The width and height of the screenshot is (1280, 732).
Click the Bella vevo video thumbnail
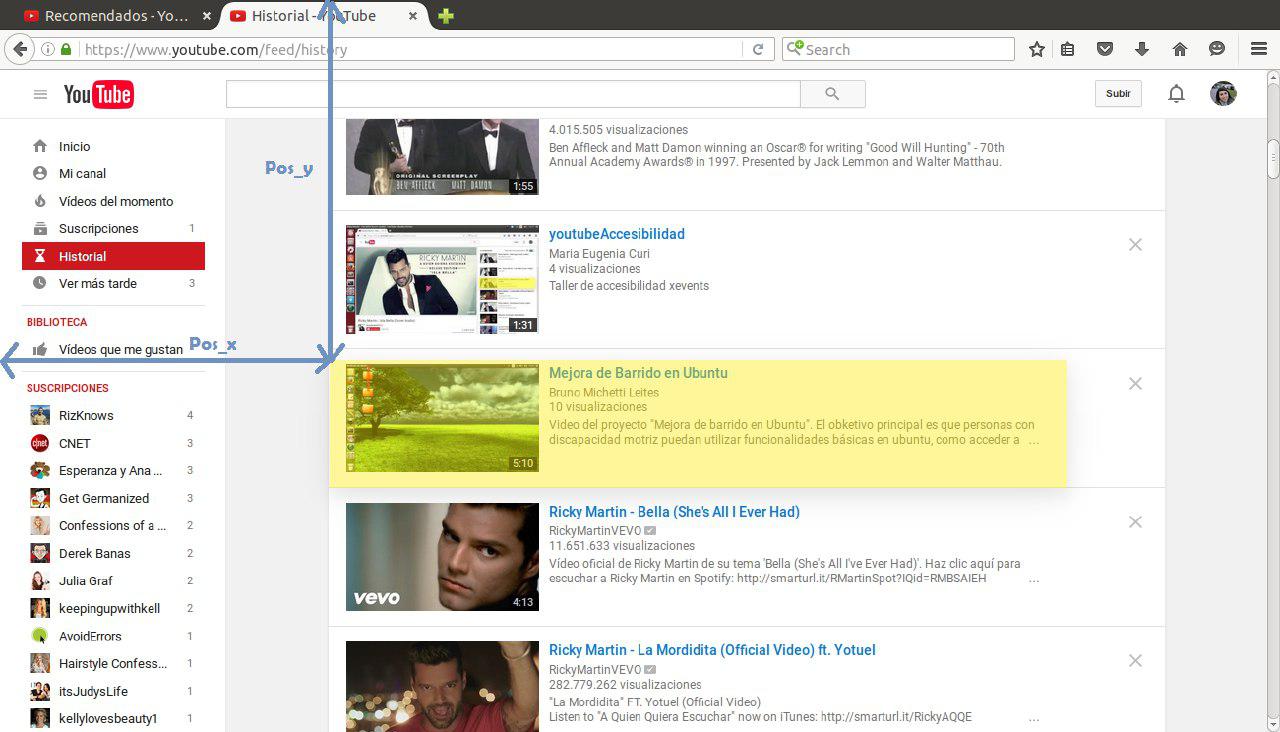pyautogui.click(x=442, y=557)
